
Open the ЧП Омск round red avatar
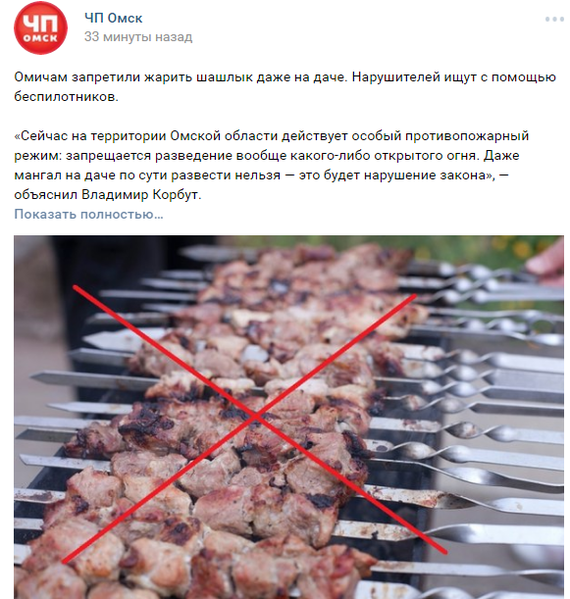point(40,28)
